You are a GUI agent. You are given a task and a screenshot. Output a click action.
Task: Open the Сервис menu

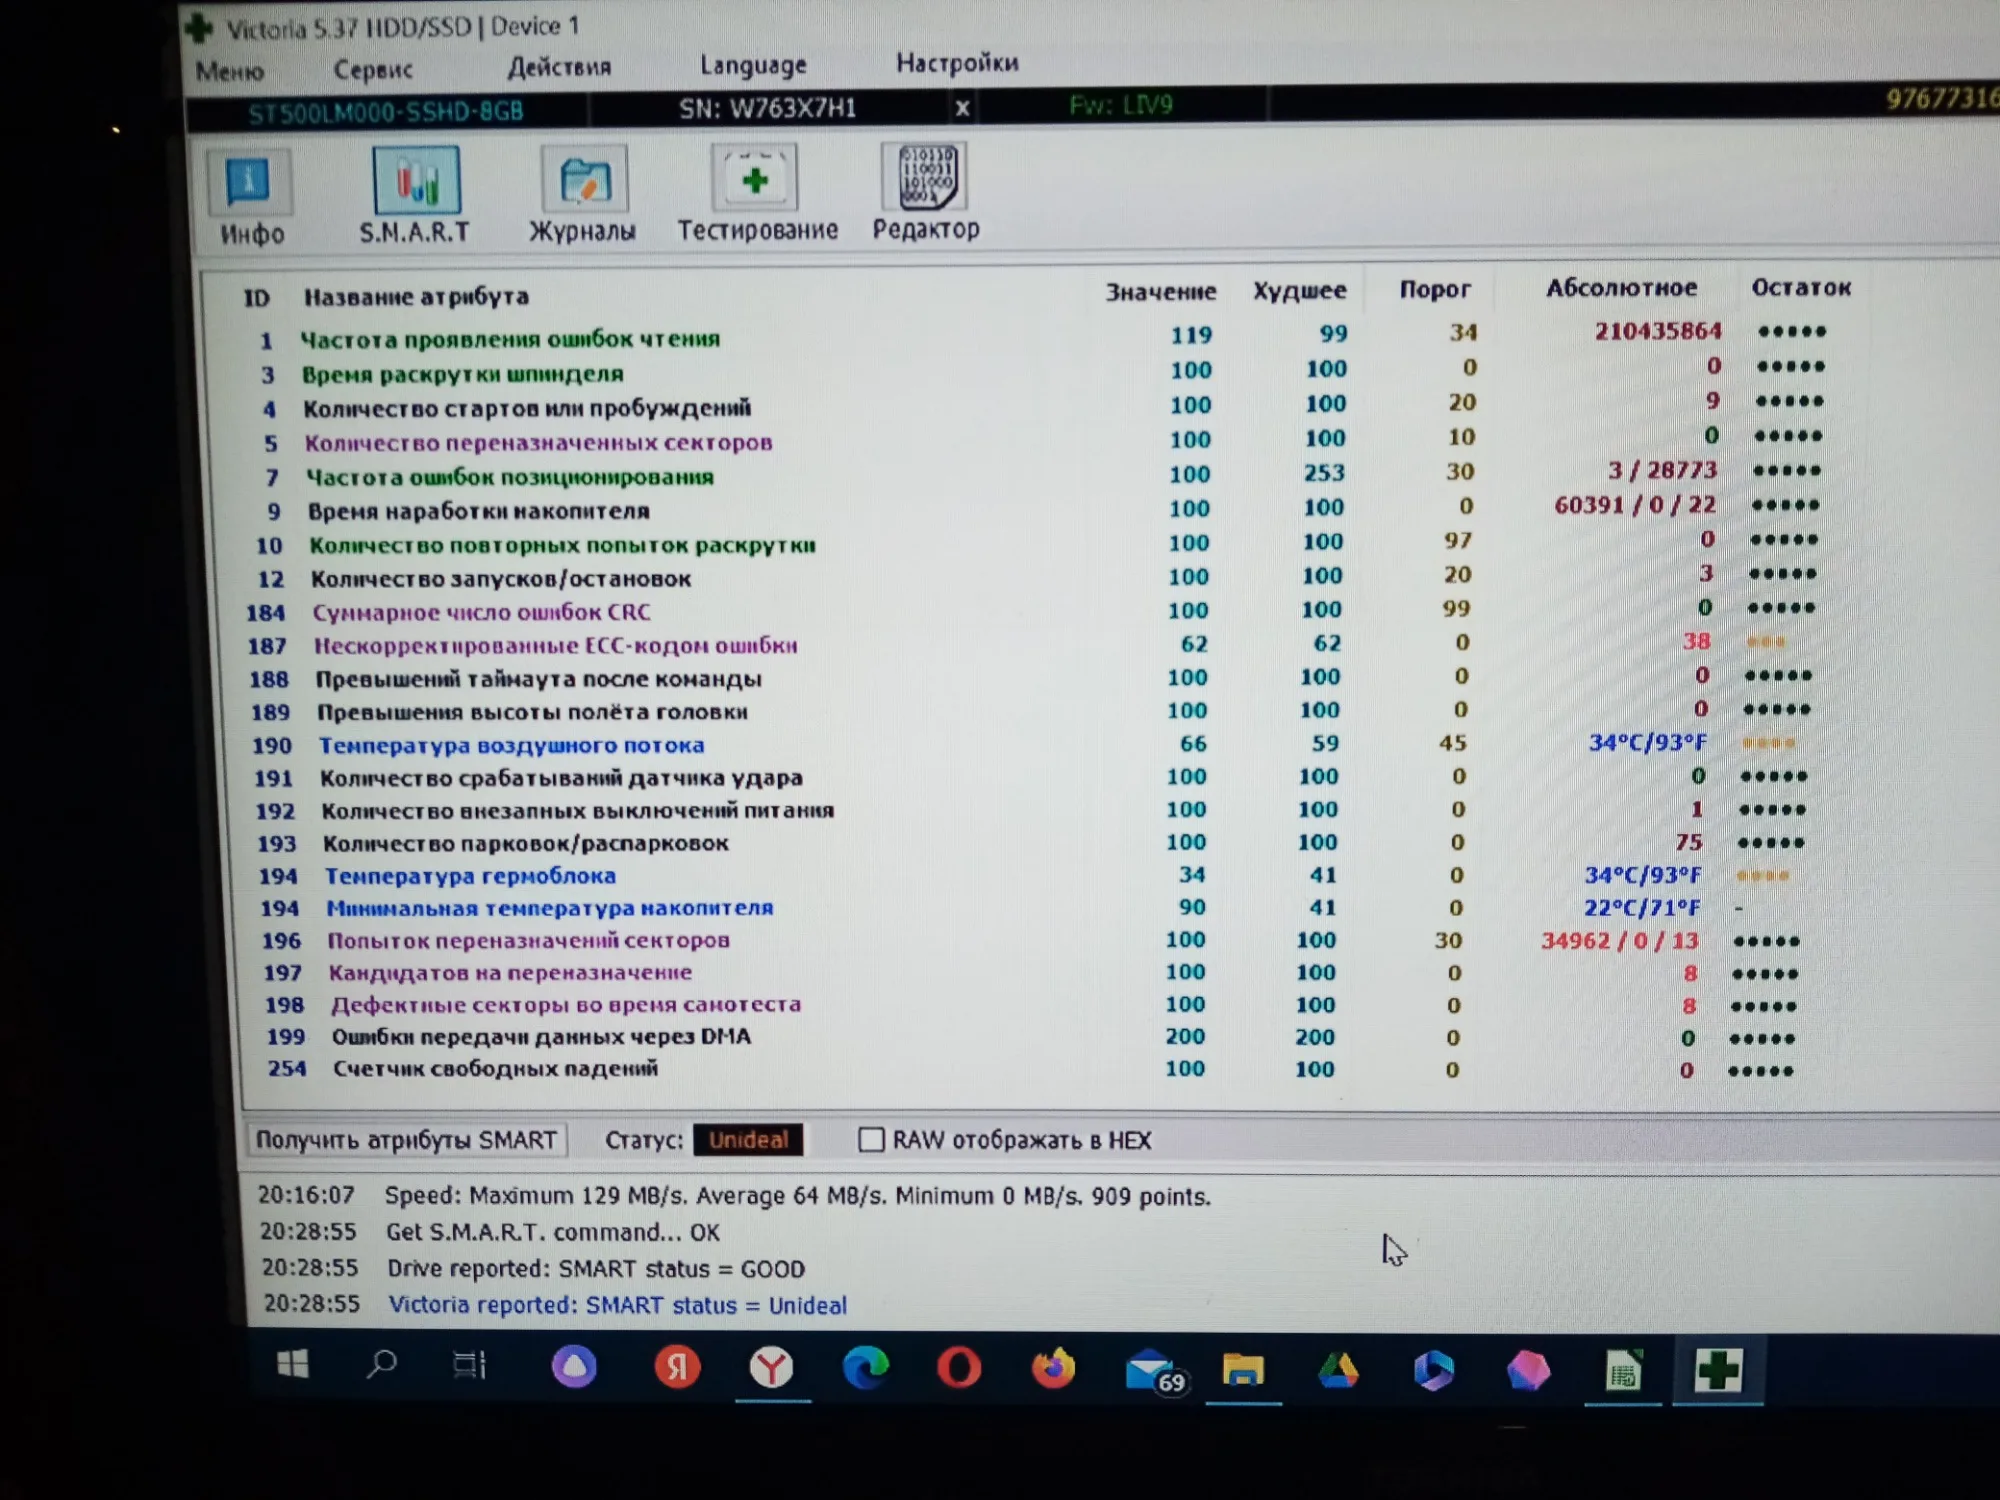click(x=372, y=70)
